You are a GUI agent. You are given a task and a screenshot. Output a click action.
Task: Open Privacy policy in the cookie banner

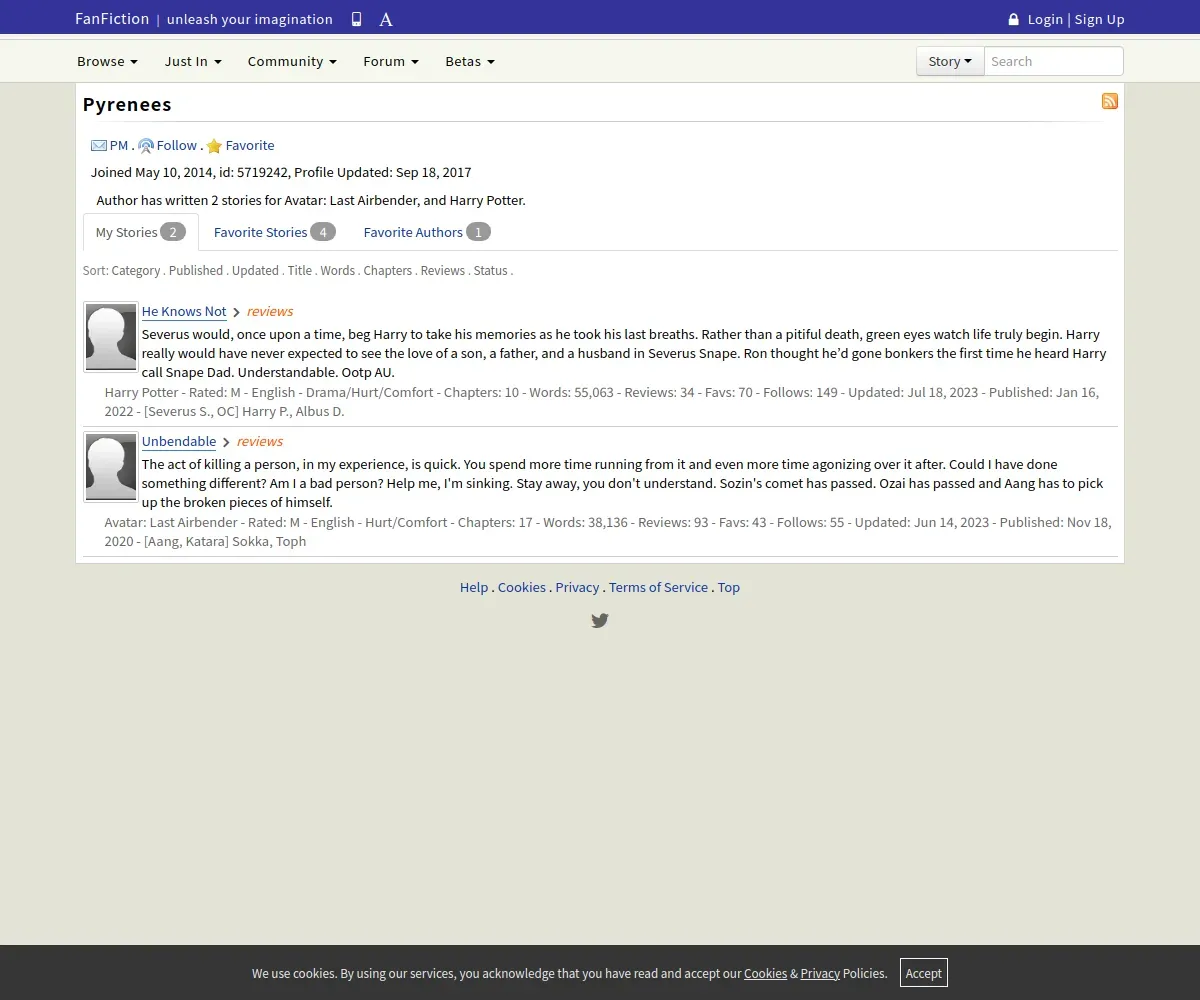point(820,973)
